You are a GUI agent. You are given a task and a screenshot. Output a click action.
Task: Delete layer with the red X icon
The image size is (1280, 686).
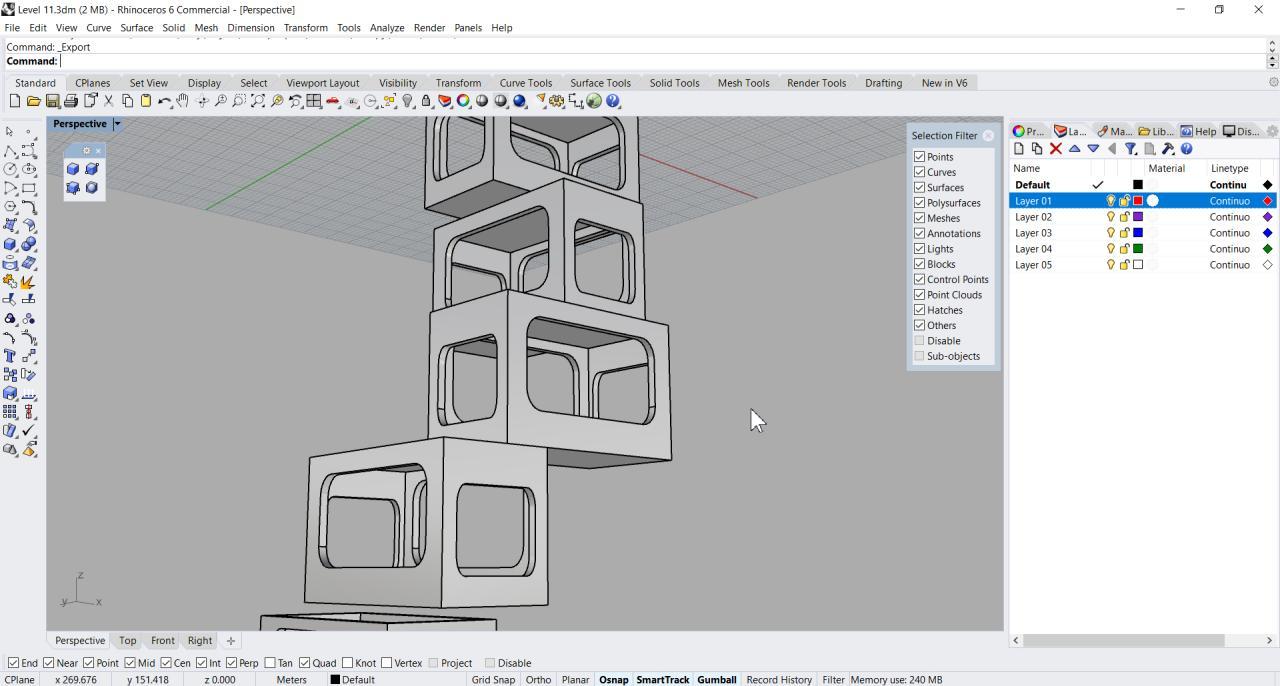(1055, 149)
